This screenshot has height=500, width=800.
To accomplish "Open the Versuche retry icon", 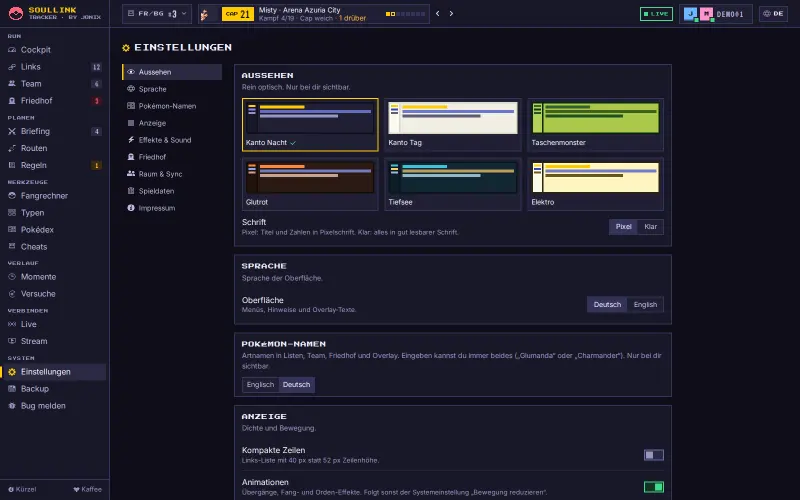I will 12,294.
